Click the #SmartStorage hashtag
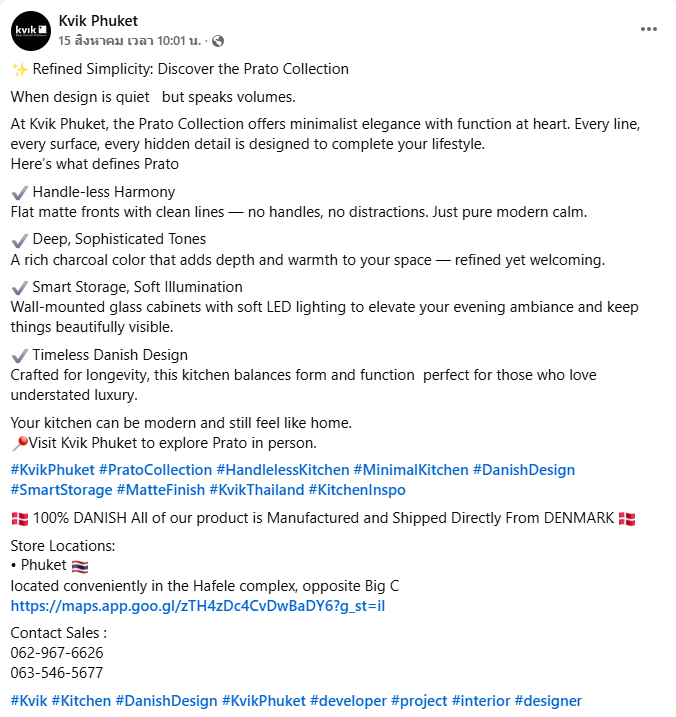This screenshot has width=676, height=717. click(x=61, y=490)
